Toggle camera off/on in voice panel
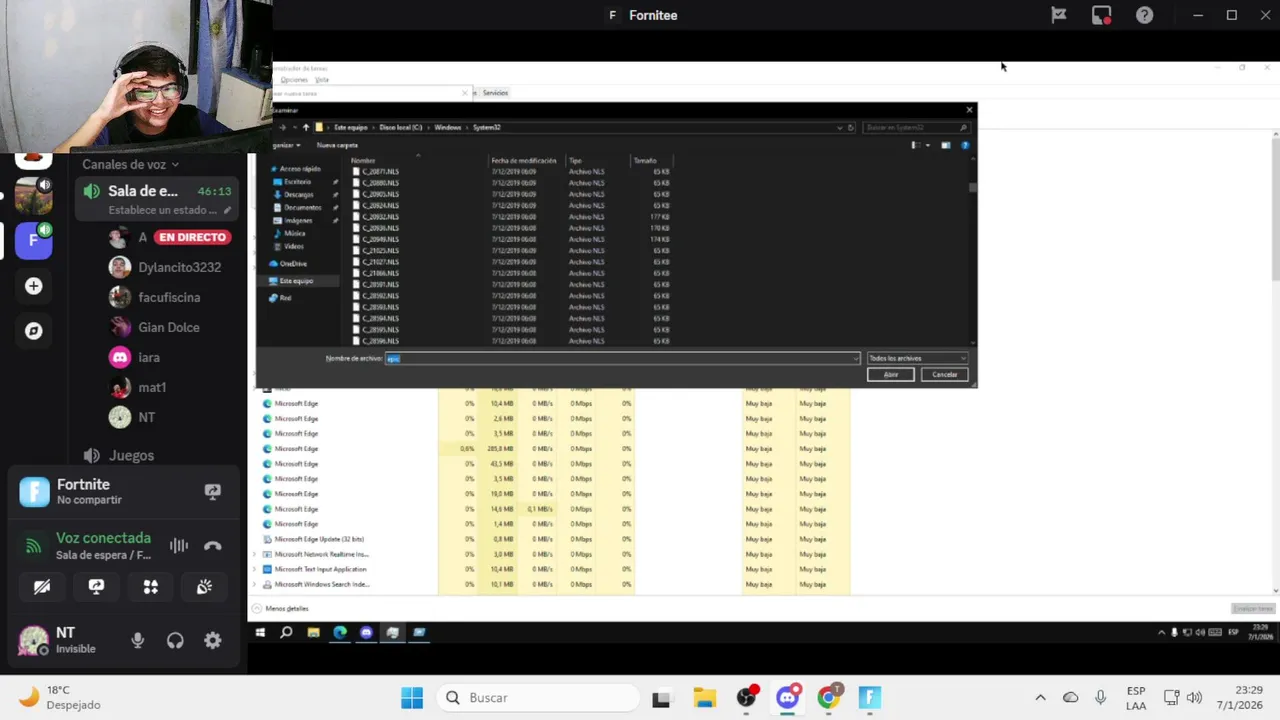The width and height of the screenshot is (1280, 720). (x=42, y=587)
